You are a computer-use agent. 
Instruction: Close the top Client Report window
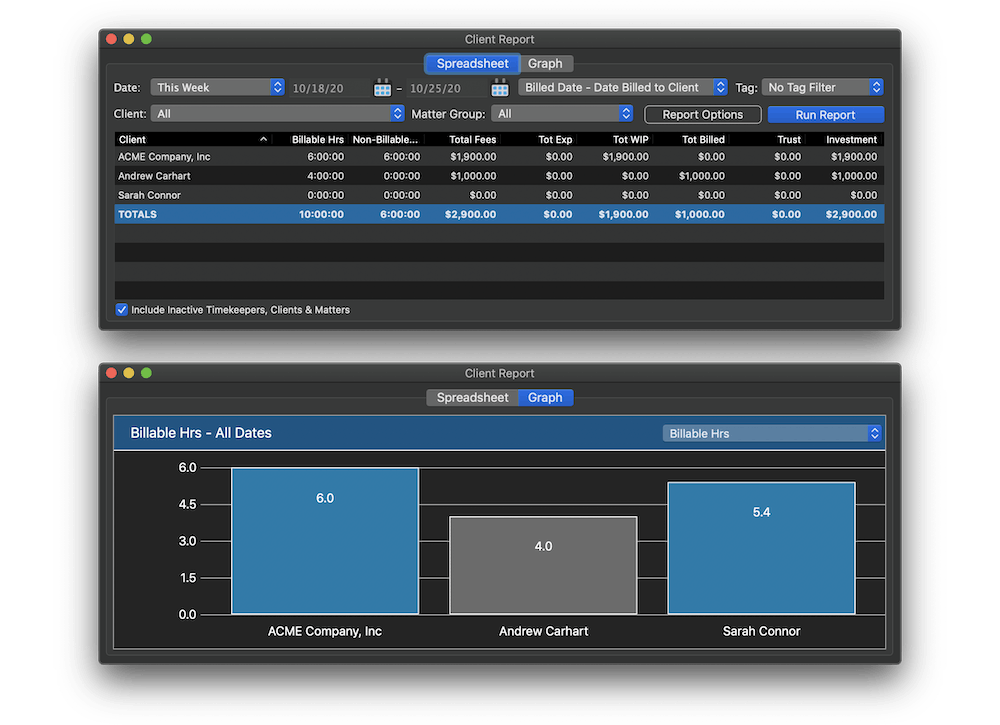coord(112,39)
